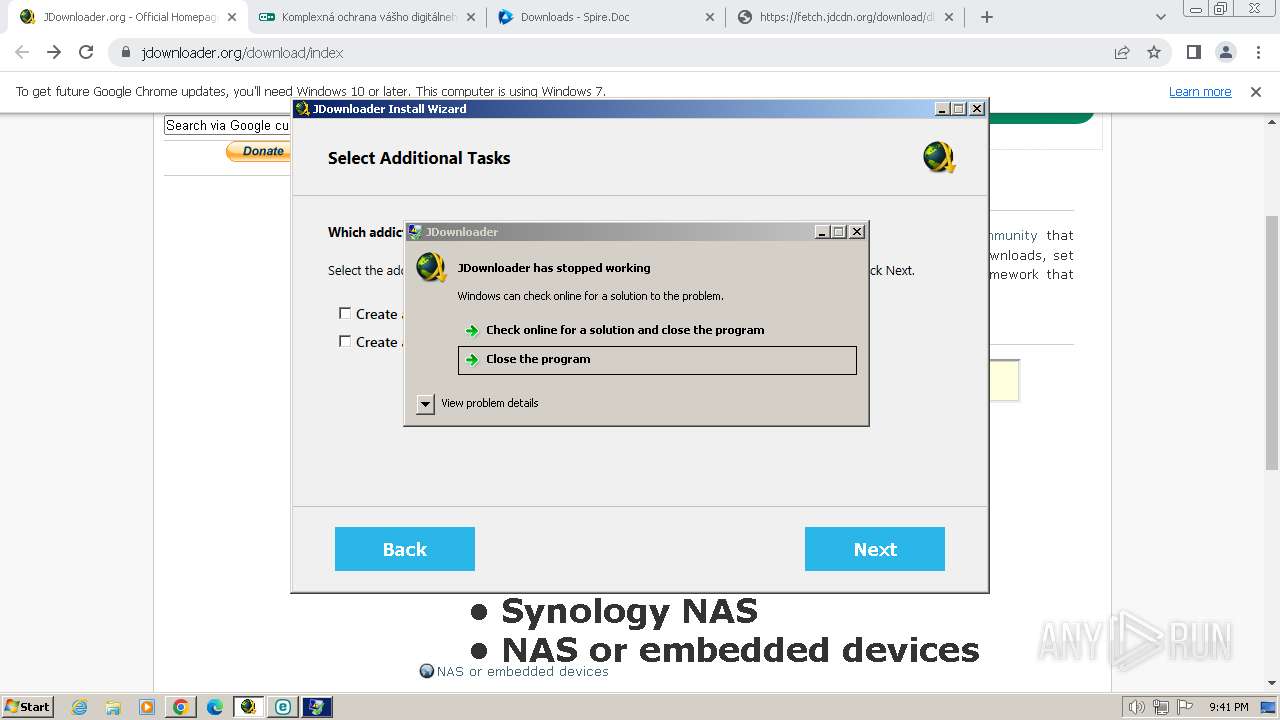Click Next in the install wizard
This screenshot has width=1280, height=720.
[x=875, y=549]
